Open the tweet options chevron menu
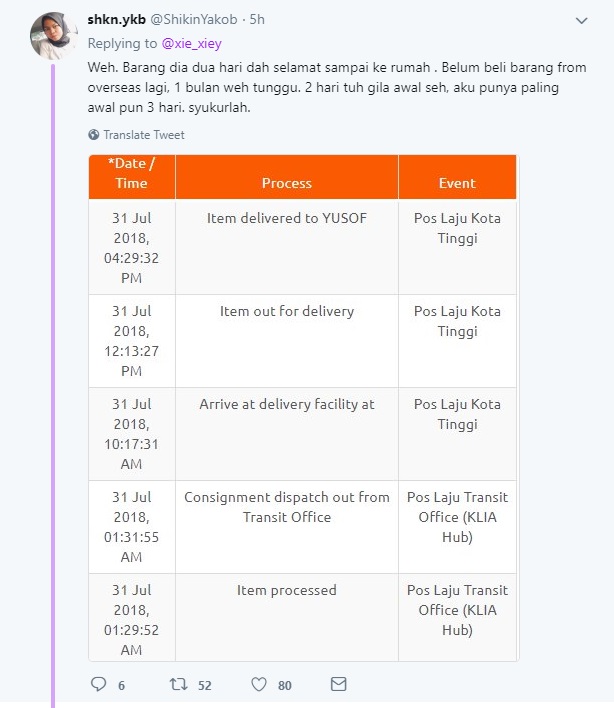 click(583, 21)
